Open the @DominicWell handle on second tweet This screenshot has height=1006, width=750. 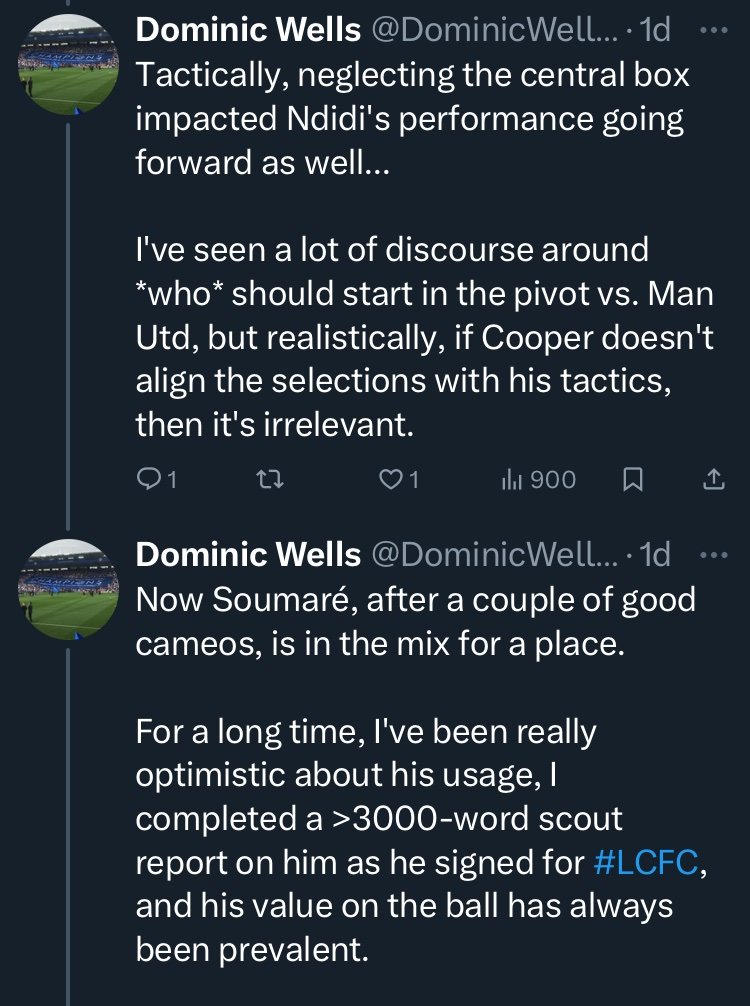point(495,554)
